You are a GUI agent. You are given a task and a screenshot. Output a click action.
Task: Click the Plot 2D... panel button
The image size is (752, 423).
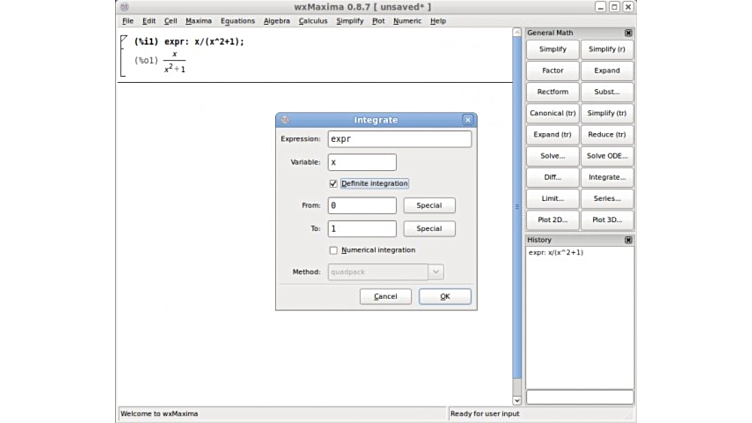(552, 220)
